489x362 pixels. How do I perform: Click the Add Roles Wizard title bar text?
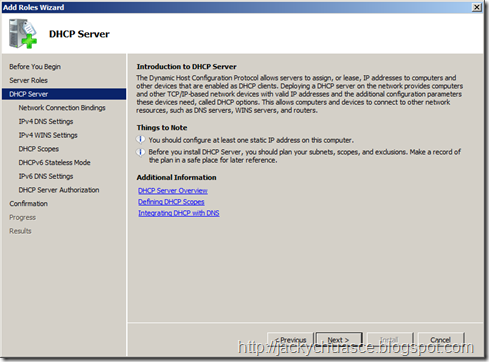[x=33, y=7]
